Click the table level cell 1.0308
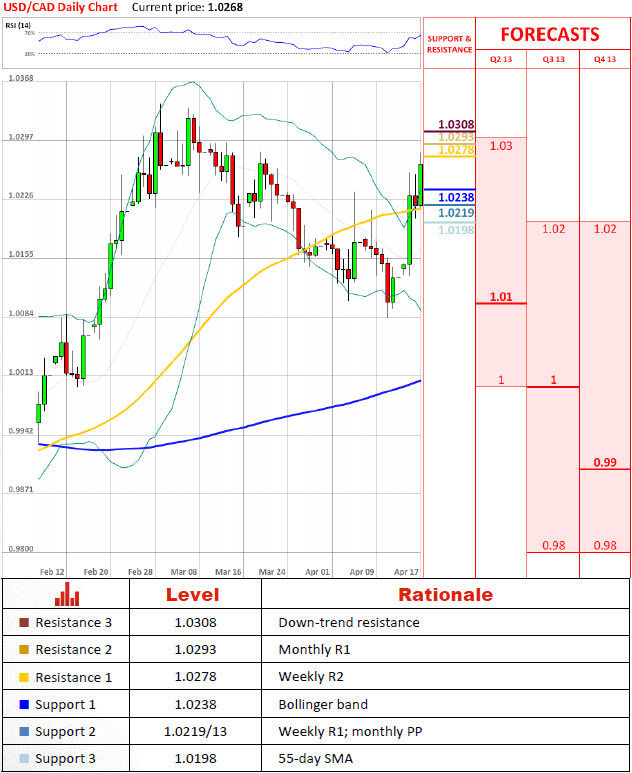Viewport: 632px width, 773px height. click(195, 623)
